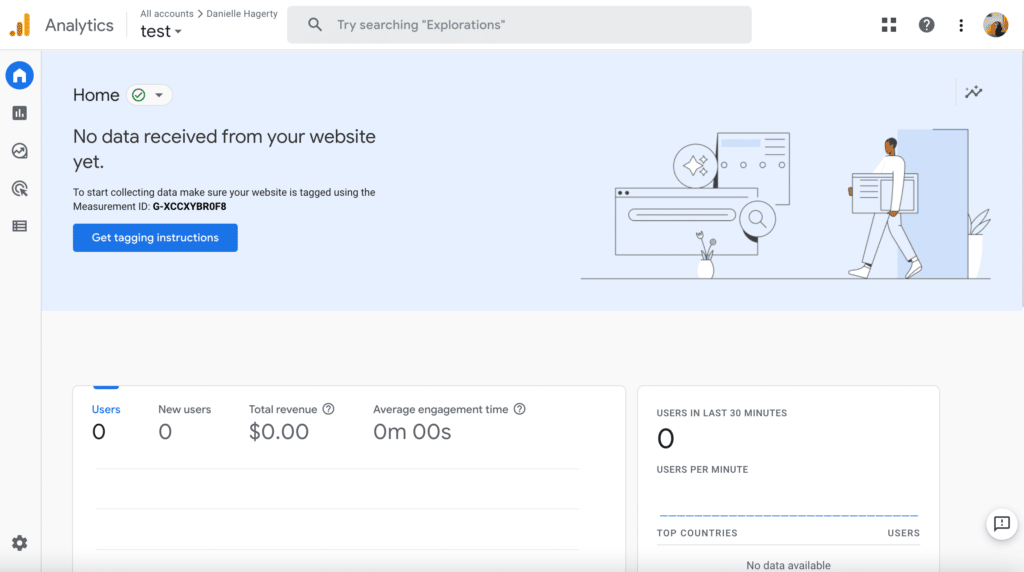Open the account profile avatar

pos(996,25)
